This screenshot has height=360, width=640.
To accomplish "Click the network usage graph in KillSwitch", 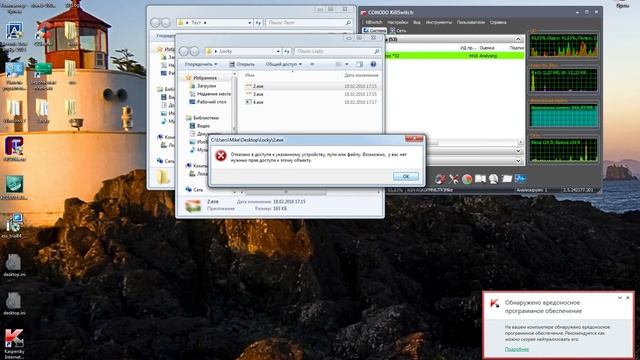I will (x=564, y=150).
